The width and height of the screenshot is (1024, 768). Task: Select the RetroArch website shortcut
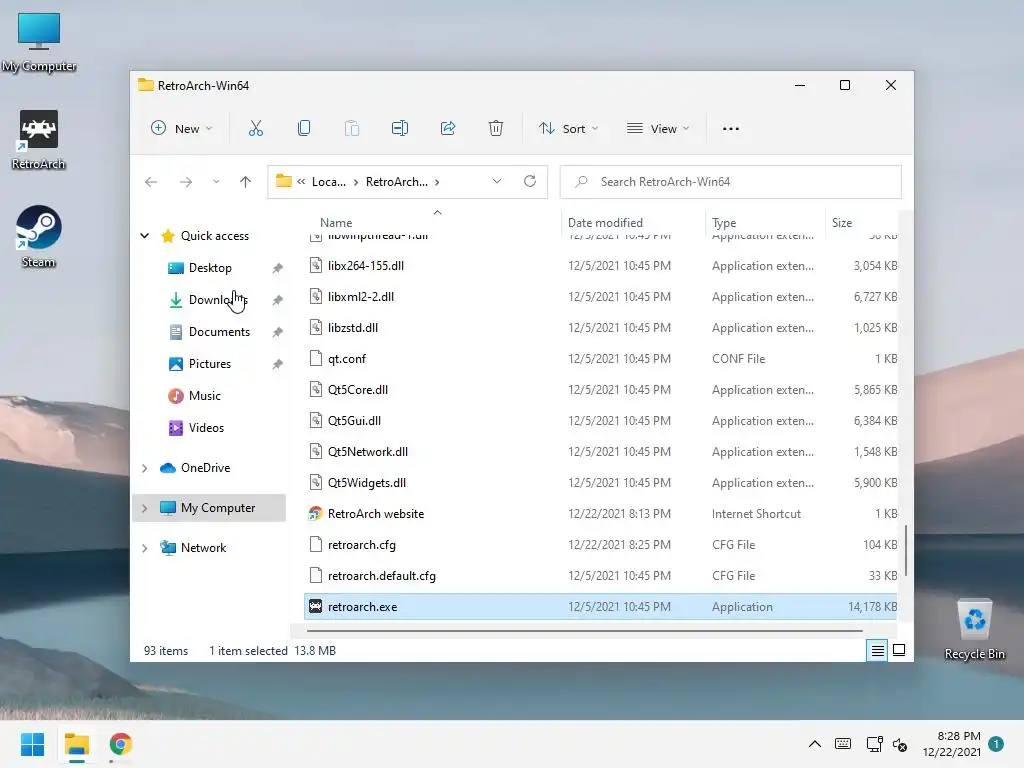[x=601, y=513]
